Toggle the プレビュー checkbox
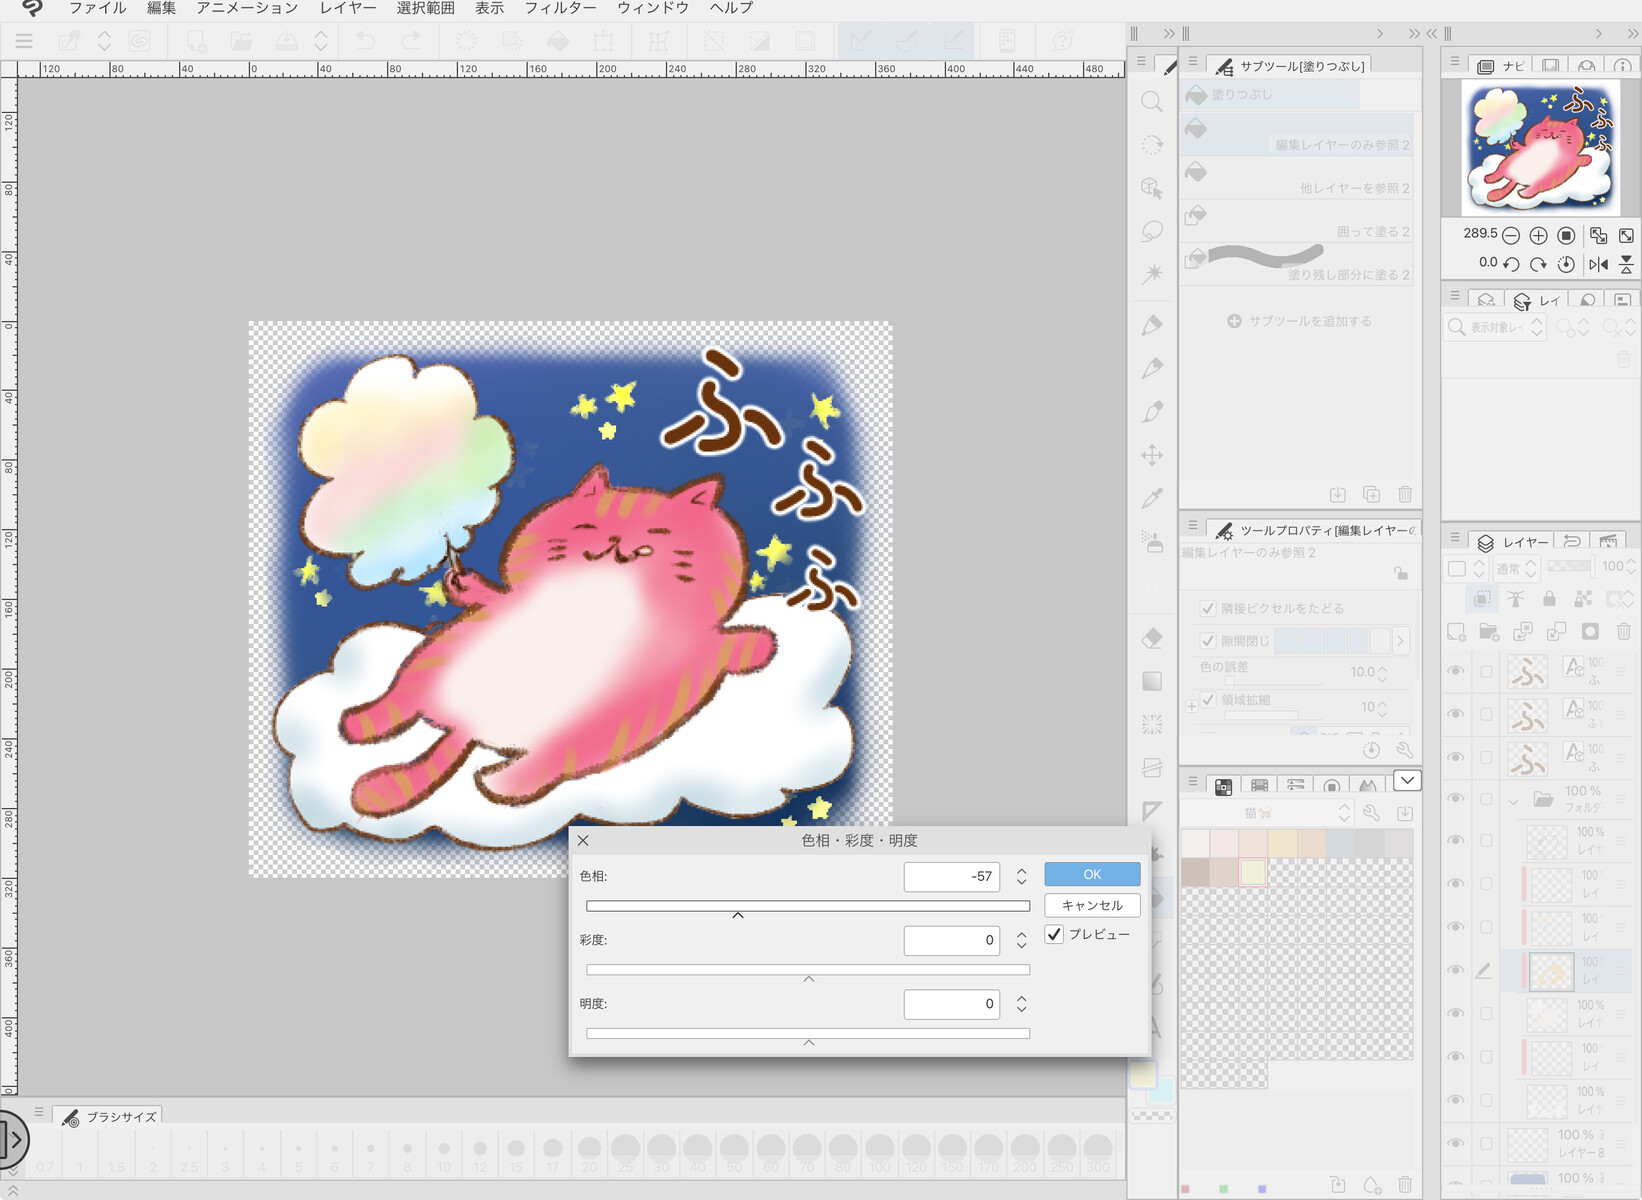This screenshot has width=1642, height=1200. pos(1054,934)
